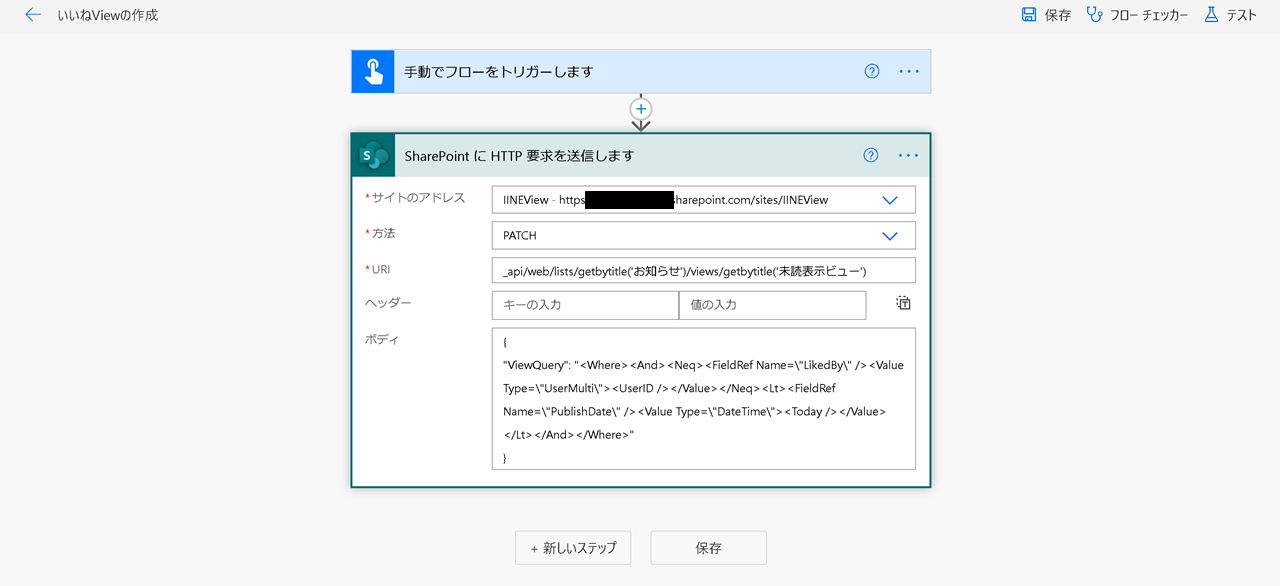The width and height of the screenshot is (1280, 586).
Task: Click テスト text in top bar
Action: (1241, 15)
